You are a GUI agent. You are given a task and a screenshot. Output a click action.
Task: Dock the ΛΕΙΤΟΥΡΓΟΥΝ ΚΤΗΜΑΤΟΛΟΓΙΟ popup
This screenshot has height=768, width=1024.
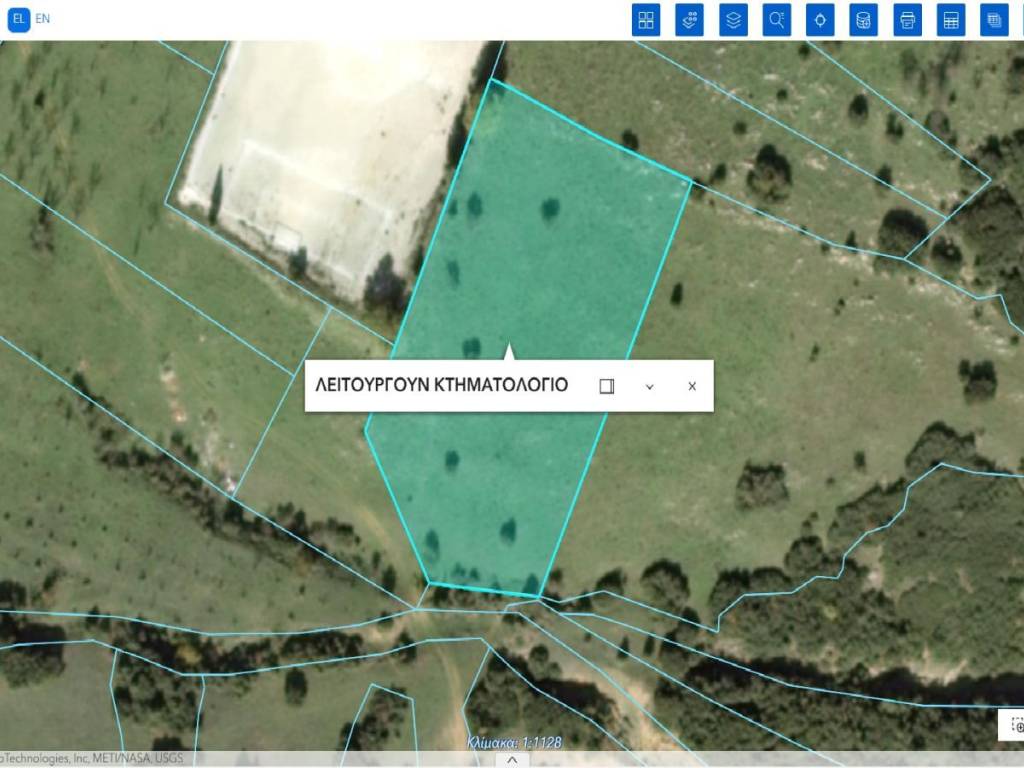coord(606,386)
